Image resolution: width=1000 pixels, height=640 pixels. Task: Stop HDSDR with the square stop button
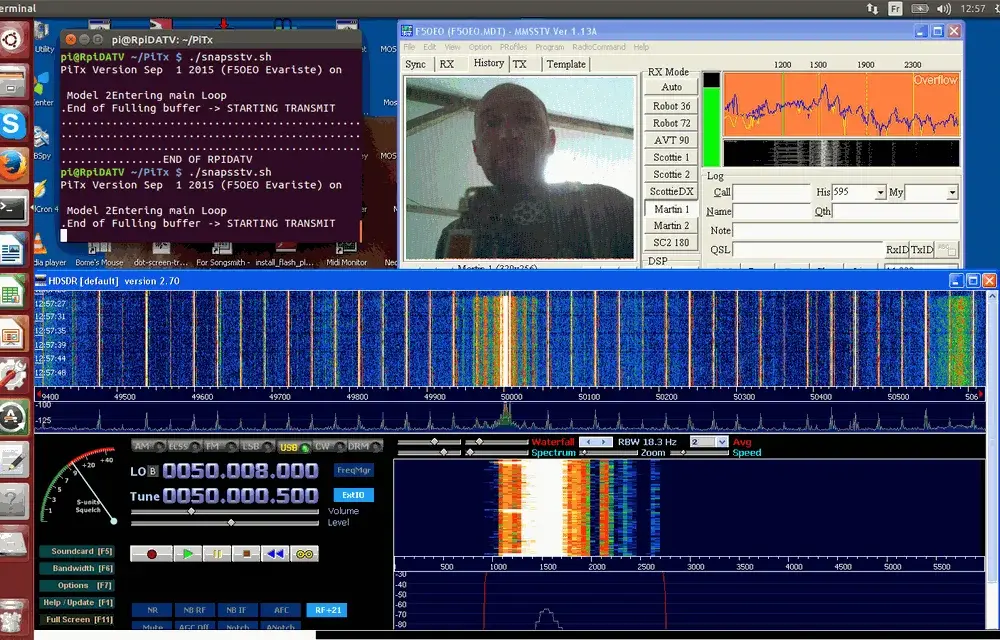[246, 553]
